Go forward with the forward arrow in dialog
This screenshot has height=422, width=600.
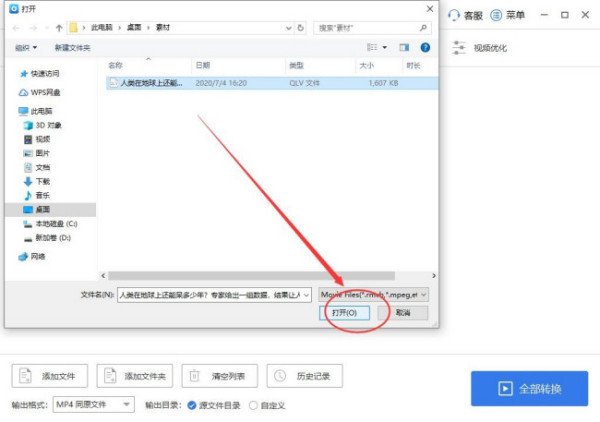(34, 28)
